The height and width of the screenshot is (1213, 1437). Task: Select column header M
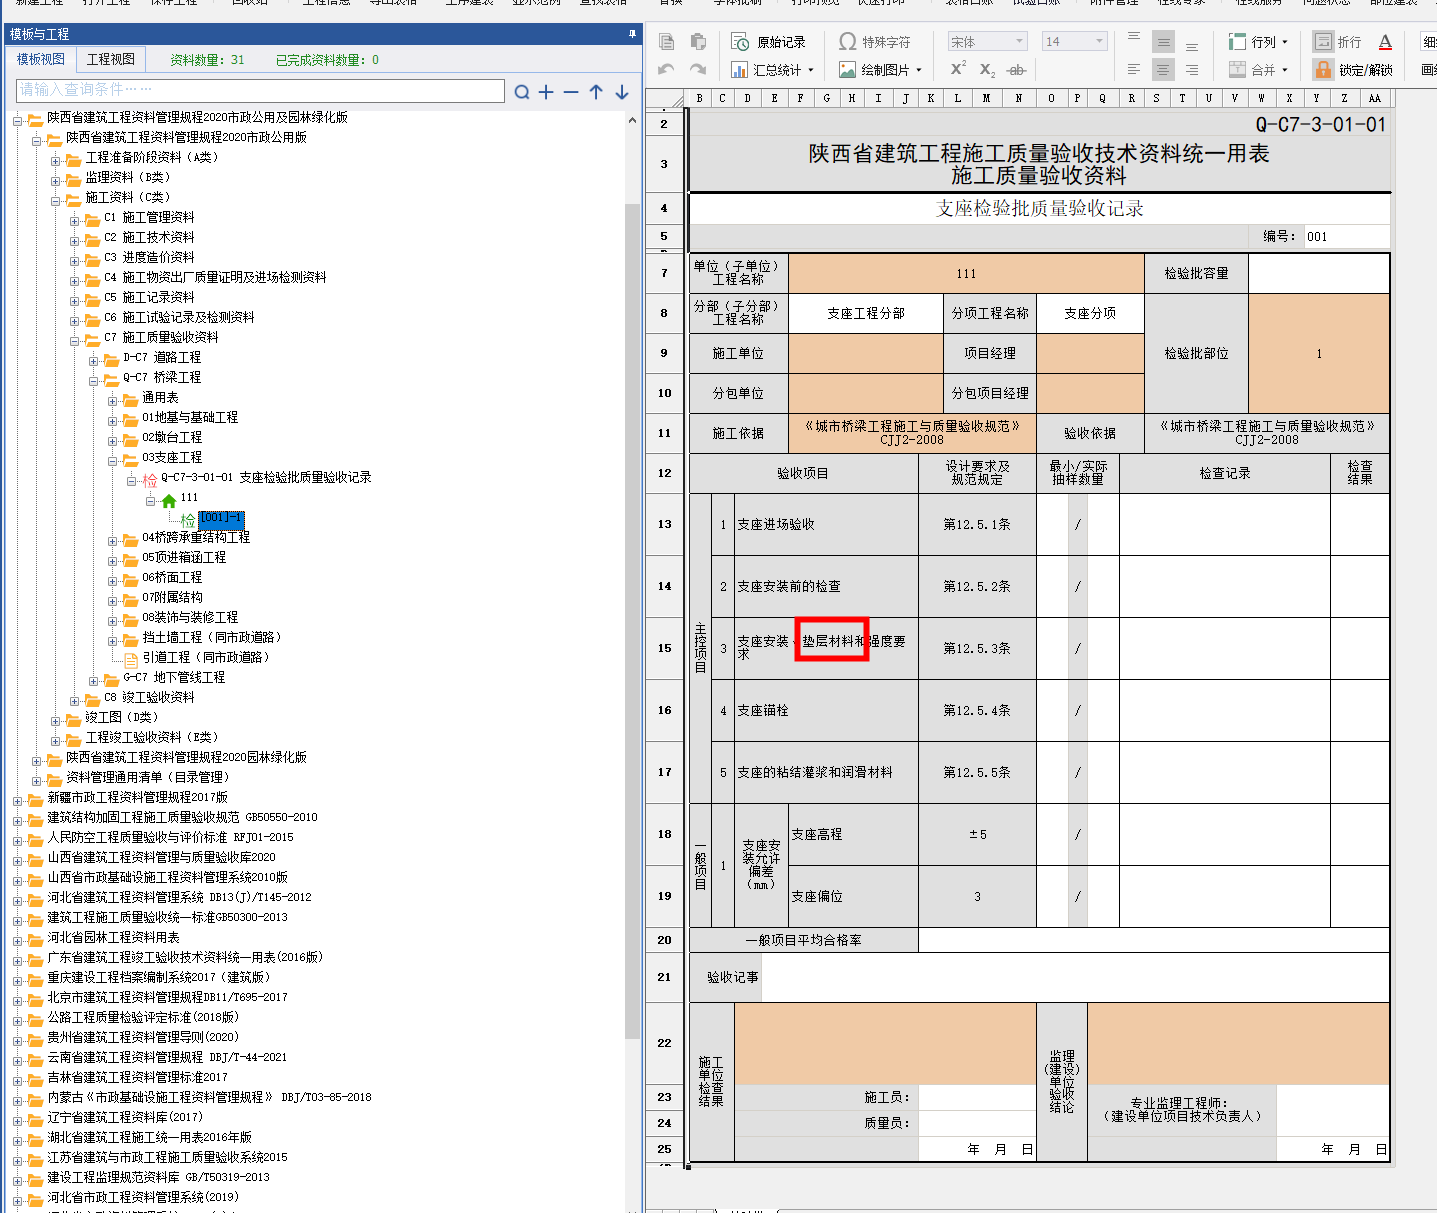pyautogui.click(x=986, y=98)
